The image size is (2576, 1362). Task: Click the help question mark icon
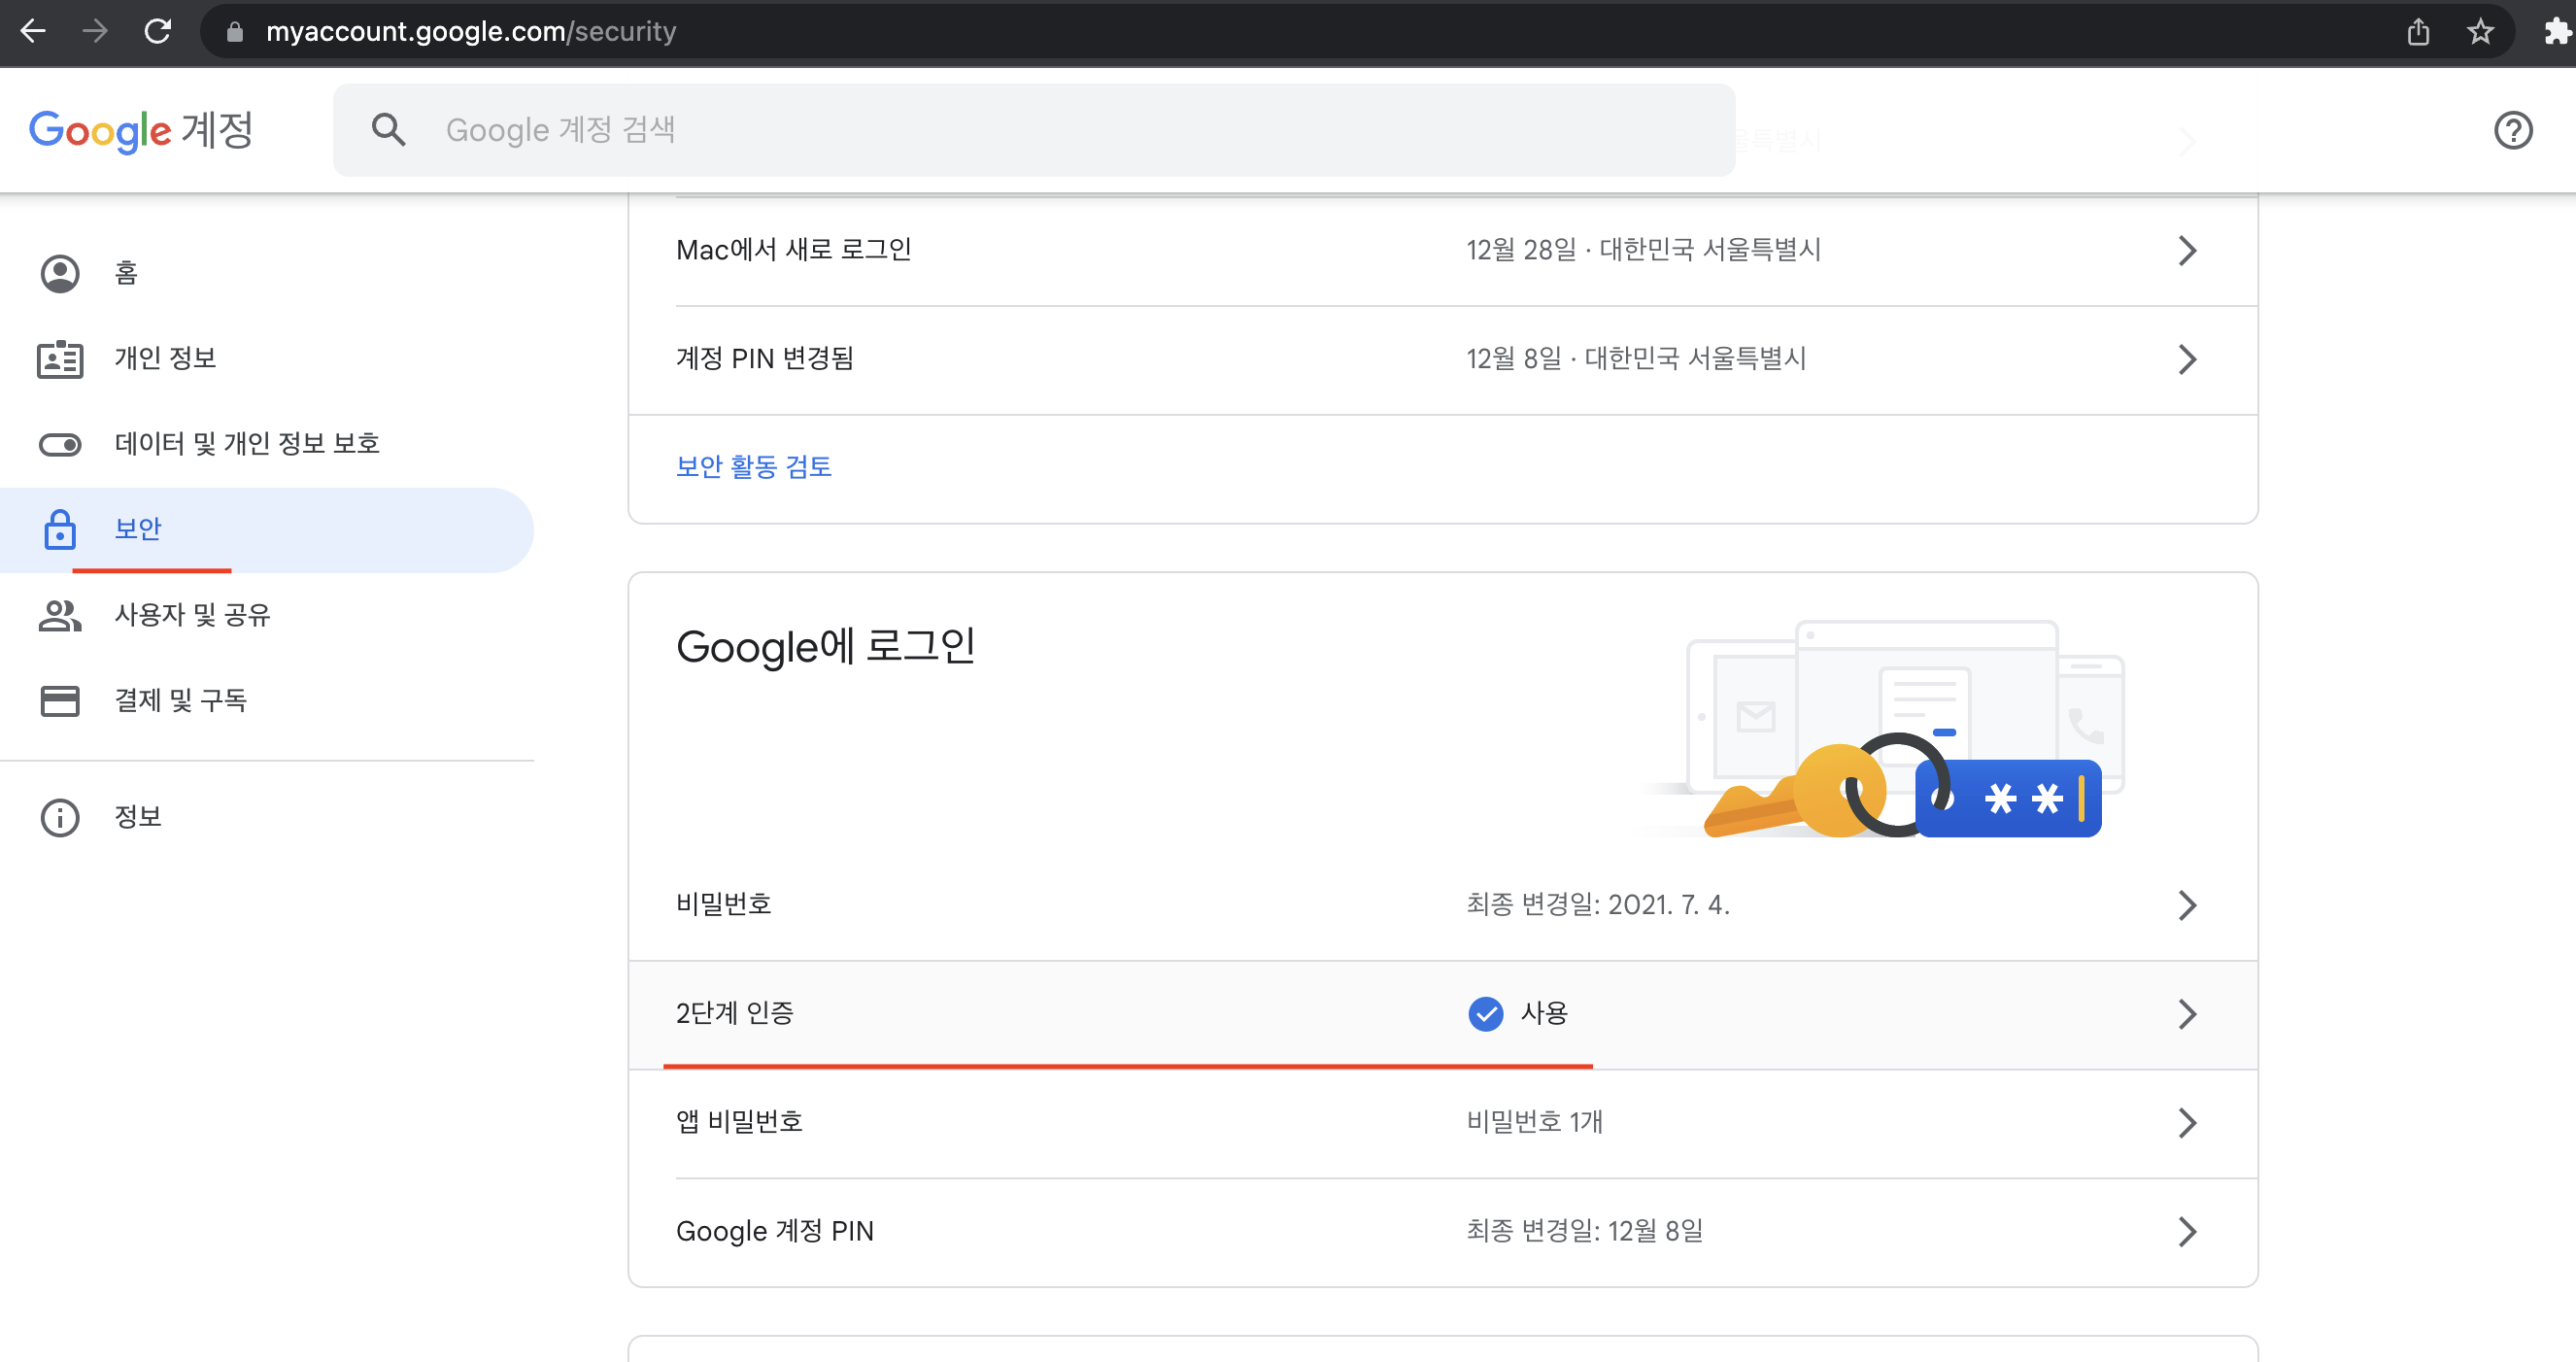pos(2511,130)
